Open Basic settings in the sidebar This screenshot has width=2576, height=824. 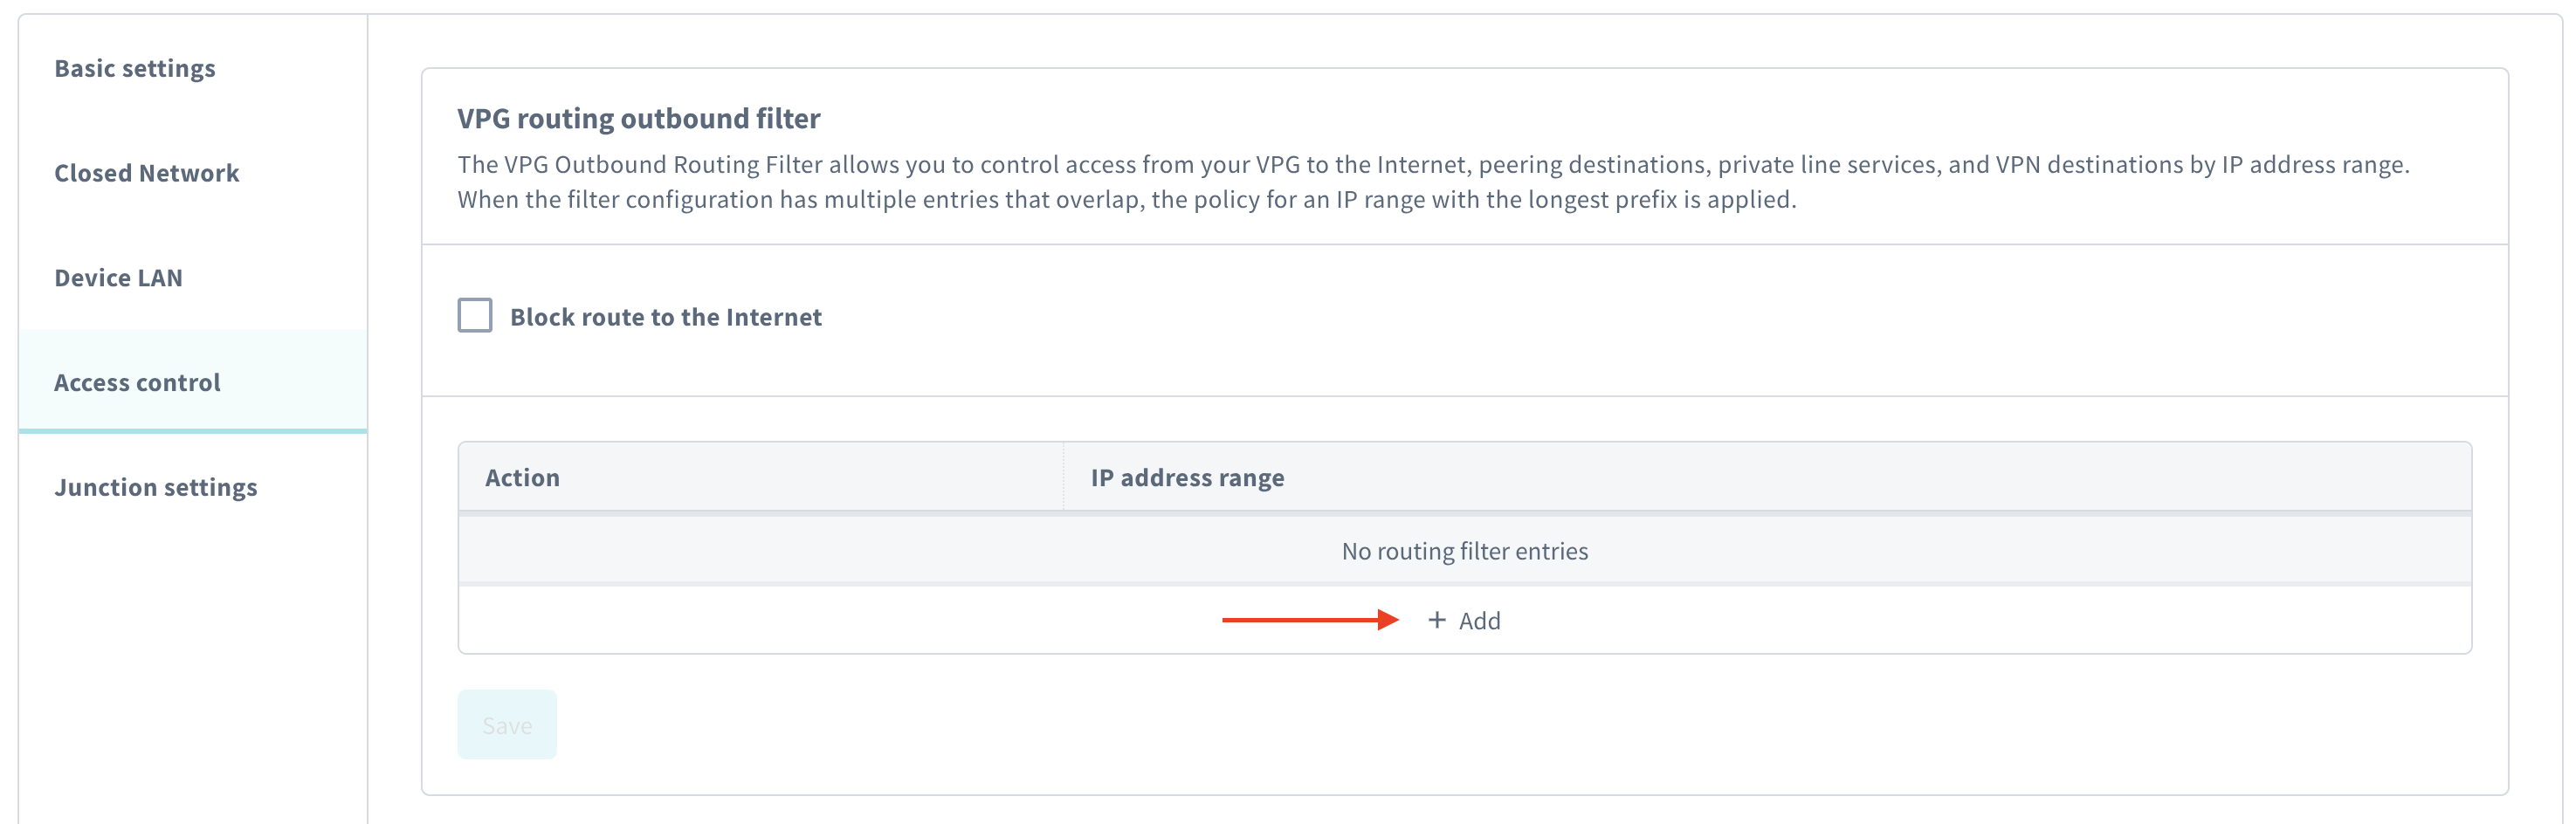(x=135, y=68)
